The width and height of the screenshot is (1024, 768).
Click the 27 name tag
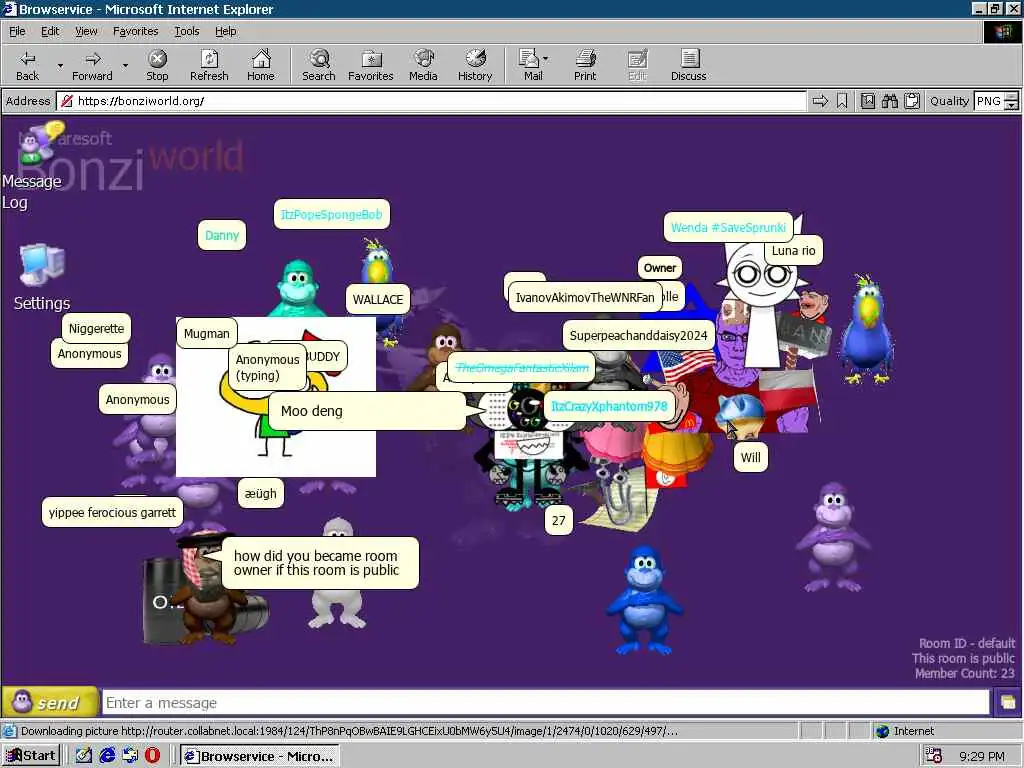tap(558, 520)
